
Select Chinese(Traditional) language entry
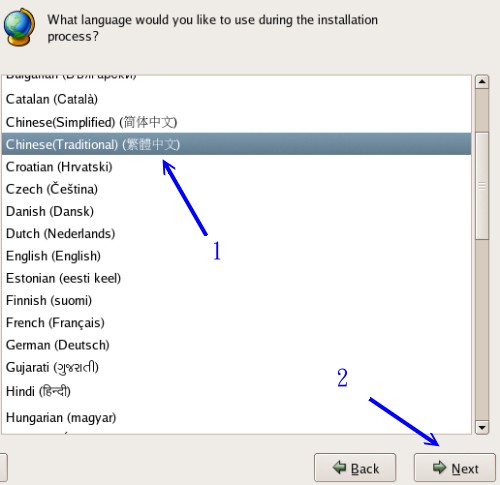(x=236, y=144)
